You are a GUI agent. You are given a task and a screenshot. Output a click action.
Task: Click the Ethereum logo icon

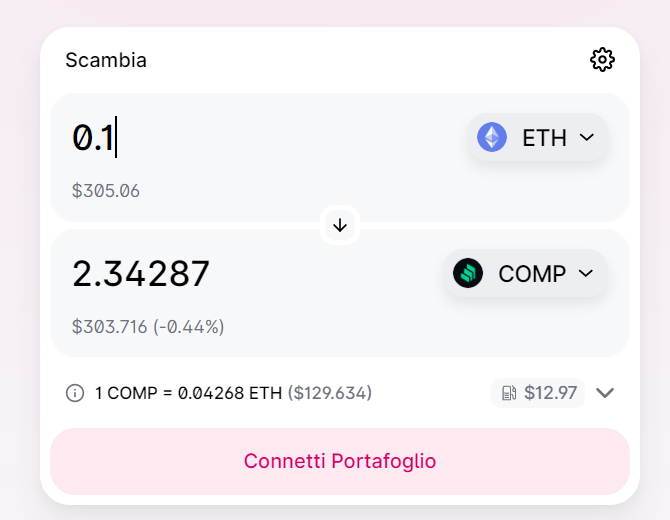[492, 137]
